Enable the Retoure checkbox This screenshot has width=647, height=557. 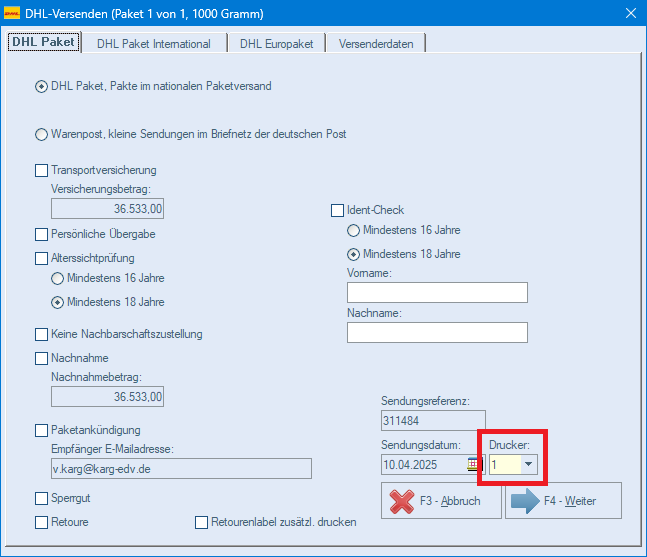(41, 522)
